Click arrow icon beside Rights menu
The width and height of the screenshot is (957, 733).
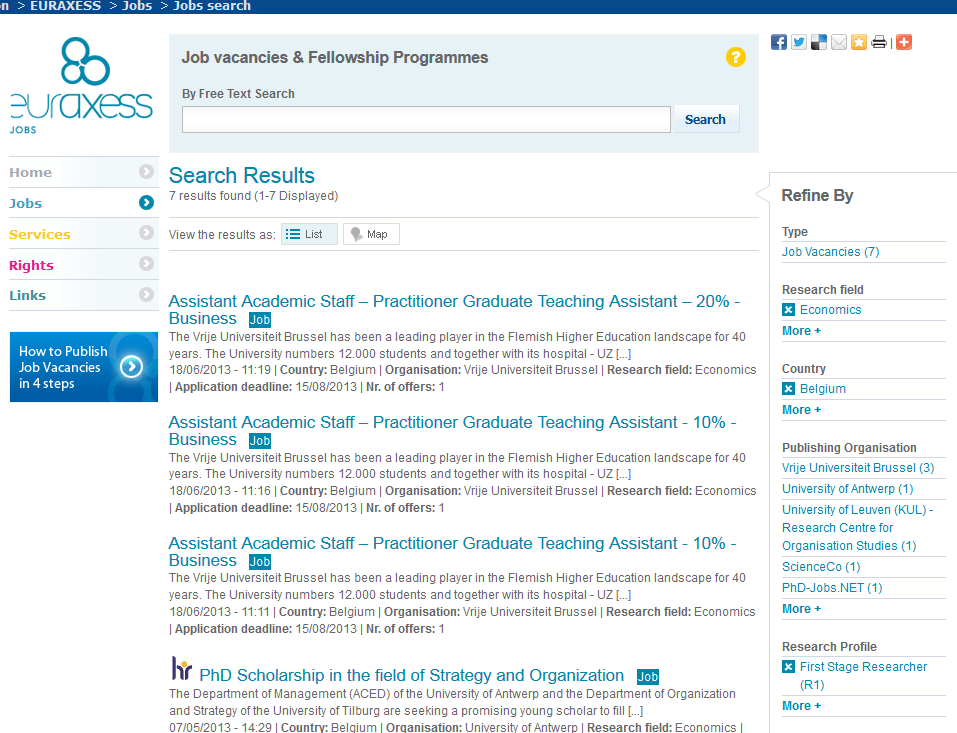(x=146, y=264)
